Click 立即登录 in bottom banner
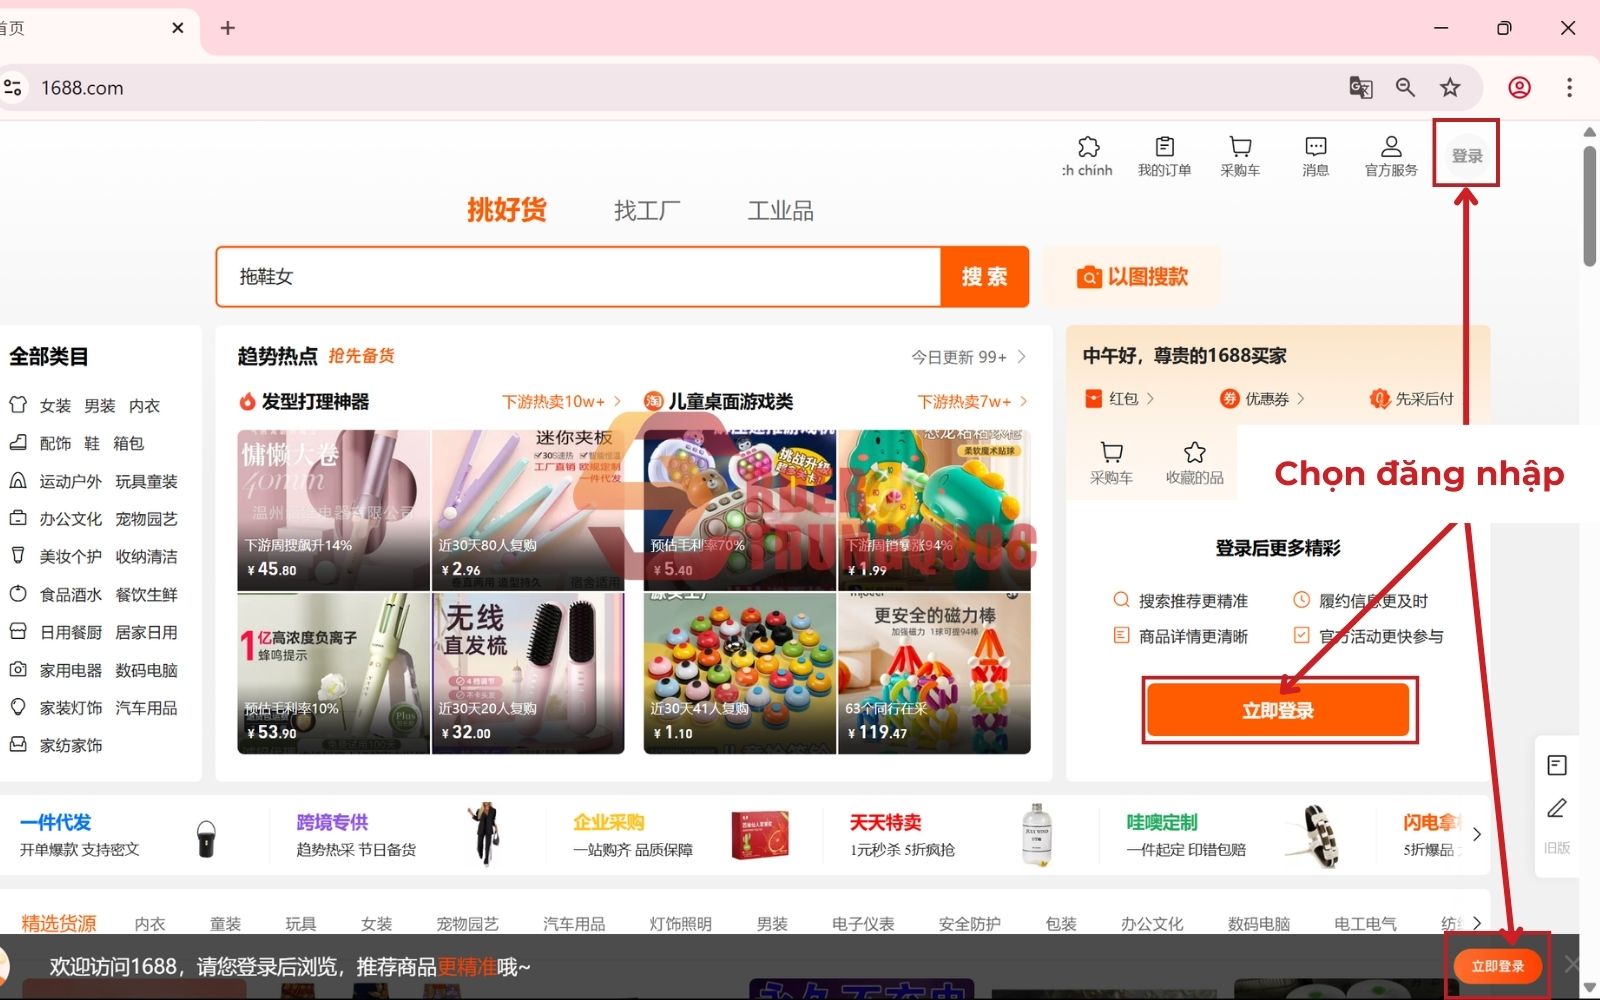1600x1000 pixels. [x=1497, y=966]
